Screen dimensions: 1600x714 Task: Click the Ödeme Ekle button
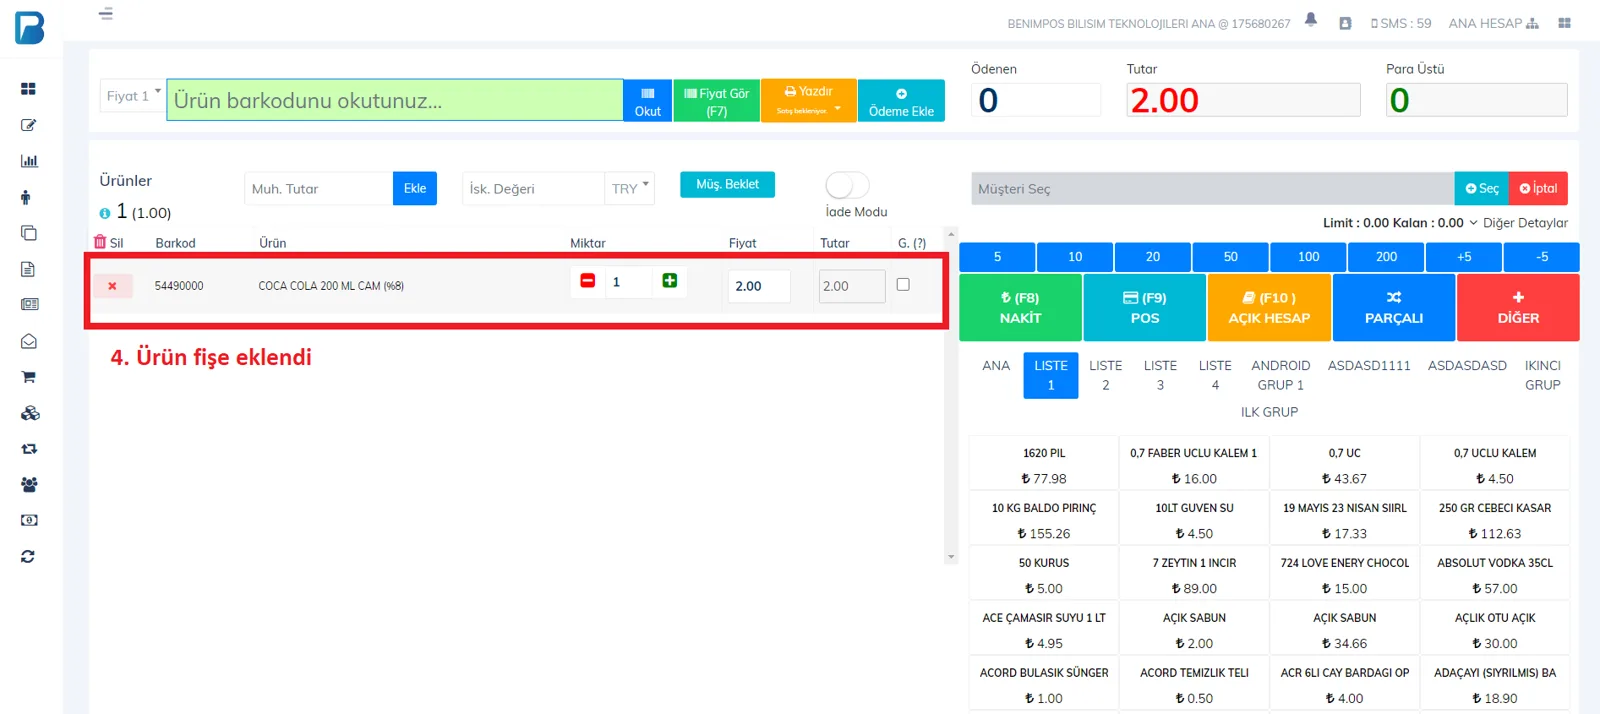pos(901,100)
